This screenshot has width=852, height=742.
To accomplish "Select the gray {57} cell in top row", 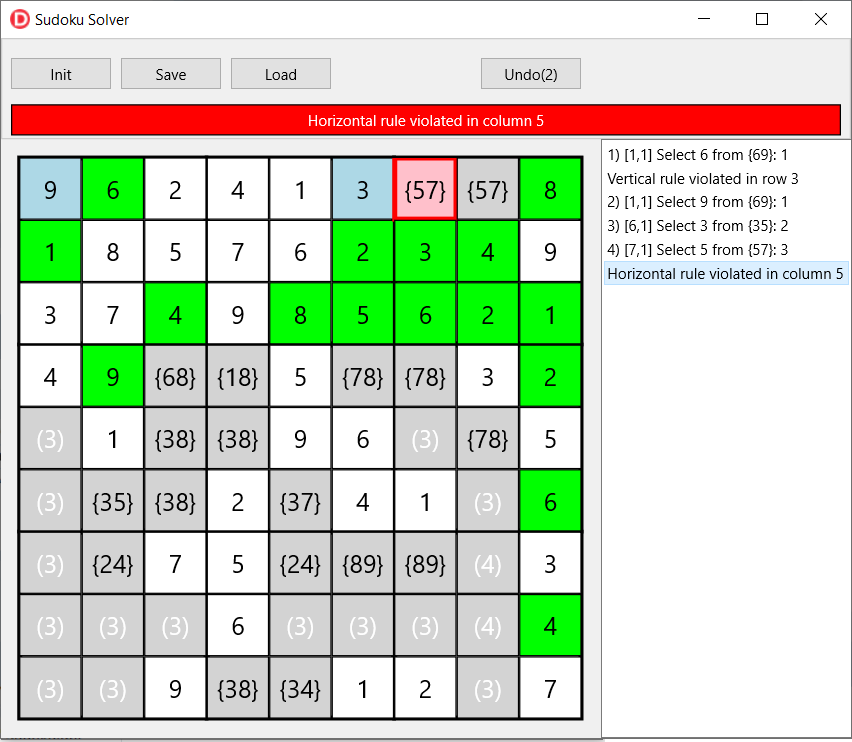I will coord(487,190).
